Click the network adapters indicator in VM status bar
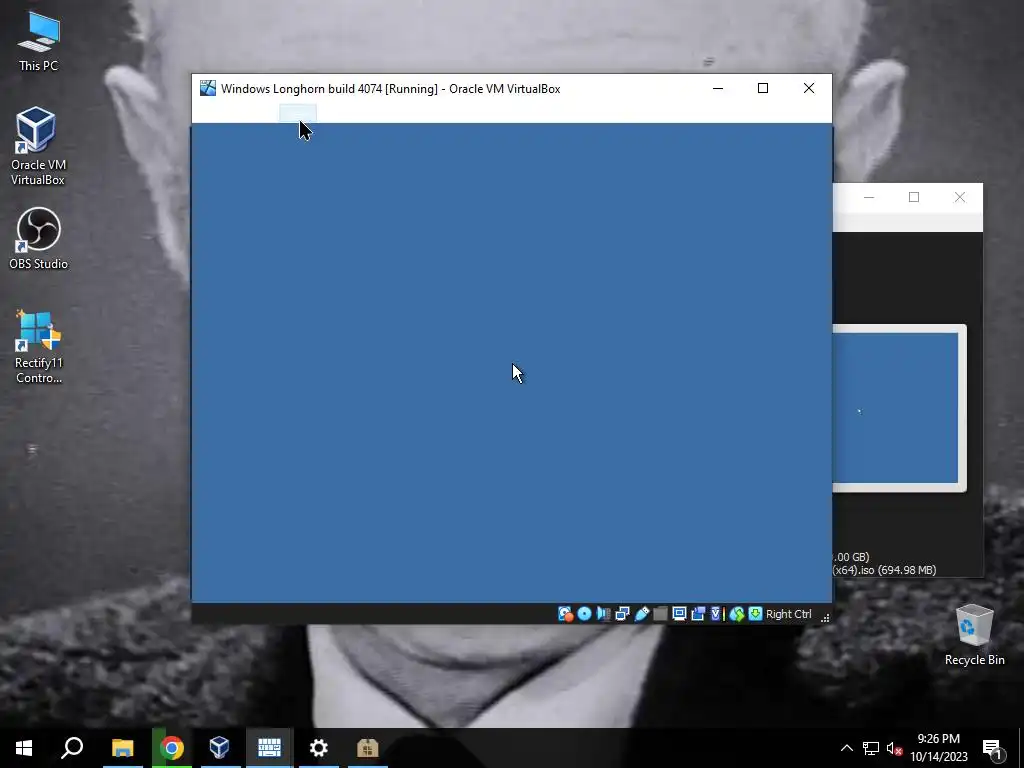 pyautogui.click(x=622, y=614)
